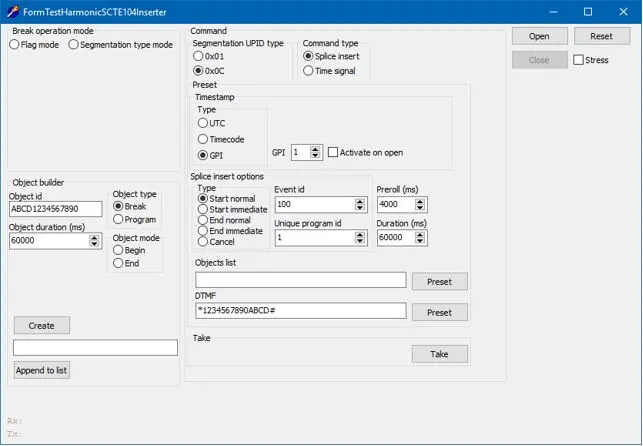Click the Open button
Screen dimensions: 643x446
(539, 36)
